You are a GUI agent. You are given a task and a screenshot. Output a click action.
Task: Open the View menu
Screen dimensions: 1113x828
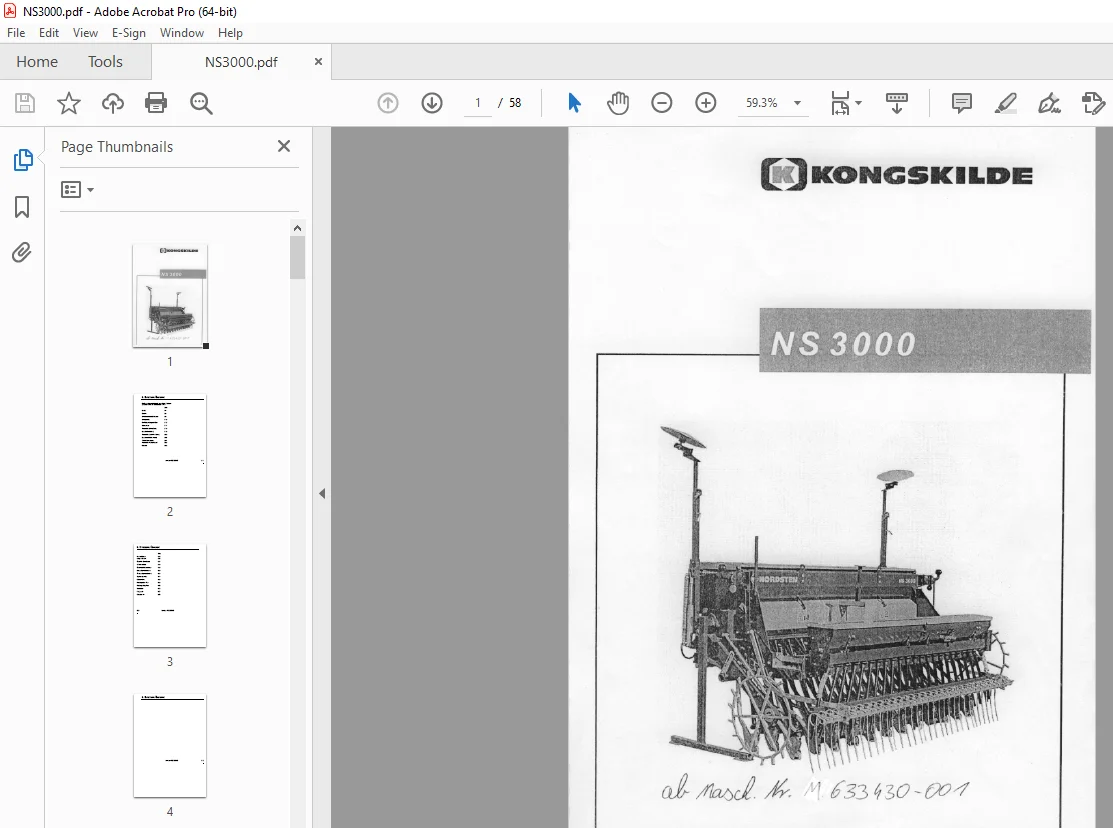click(85, 33)
